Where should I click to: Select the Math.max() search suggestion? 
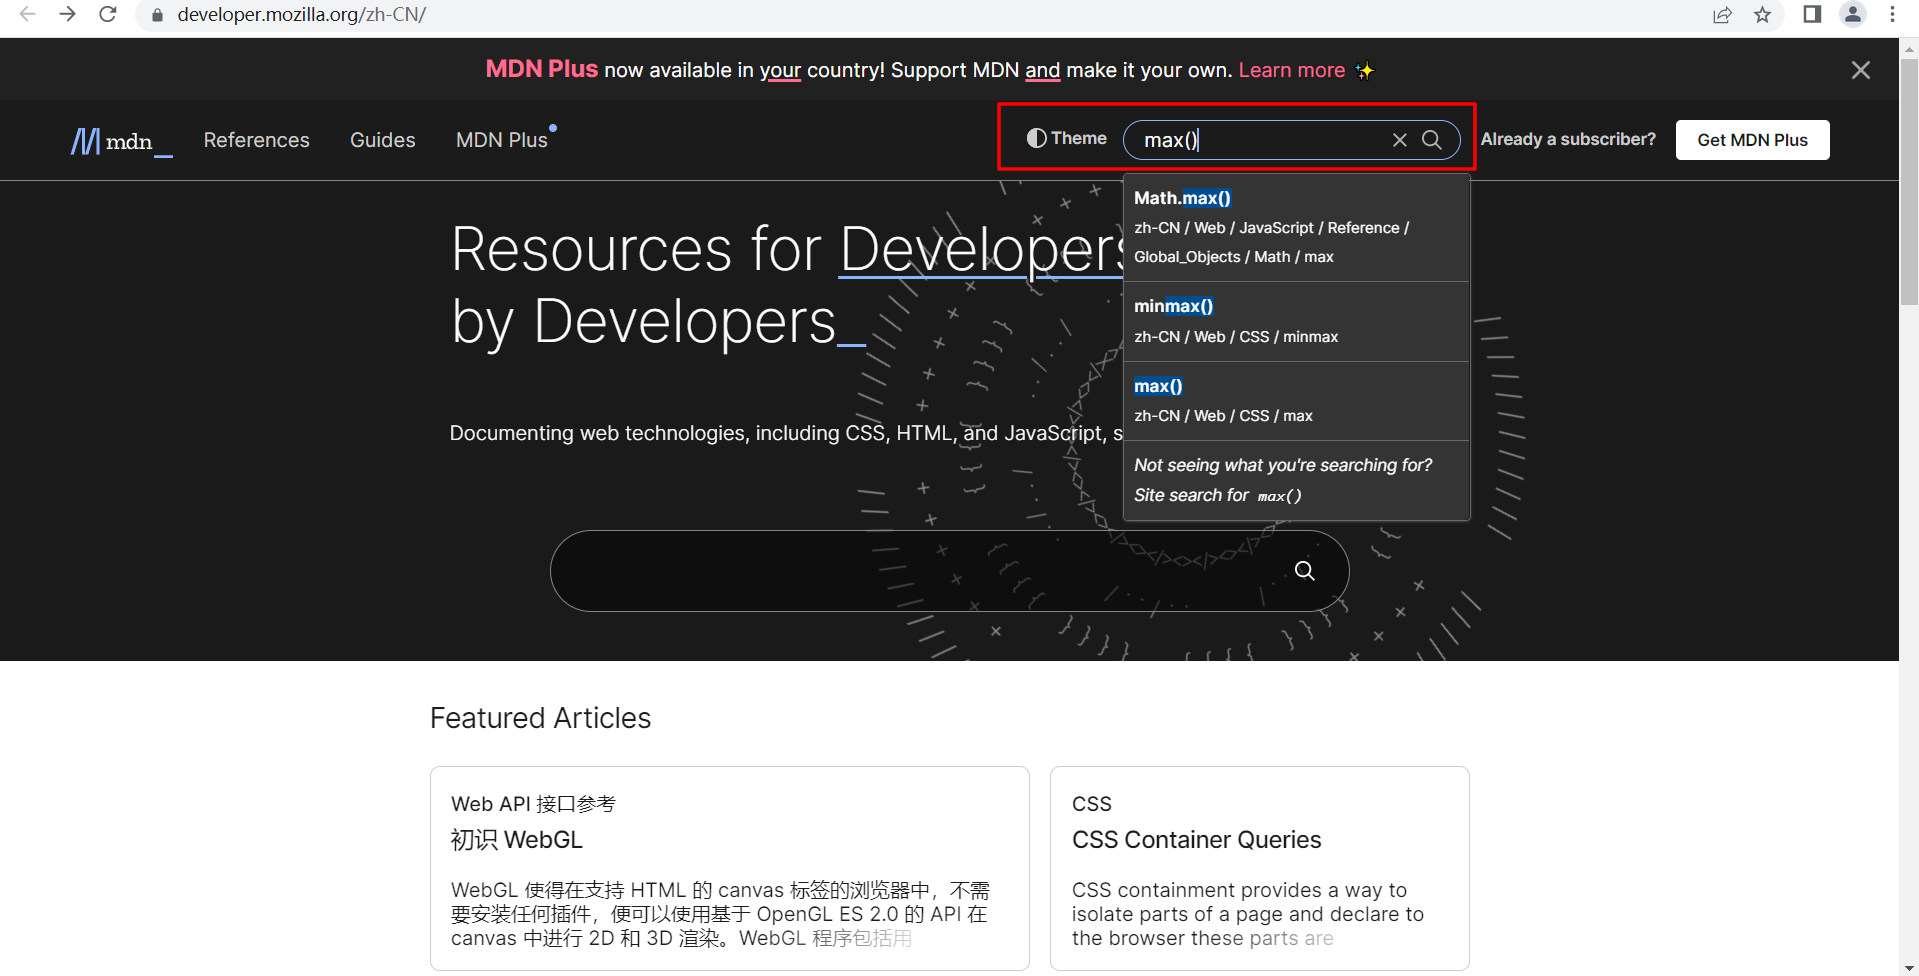click(x=1297, y=228)
